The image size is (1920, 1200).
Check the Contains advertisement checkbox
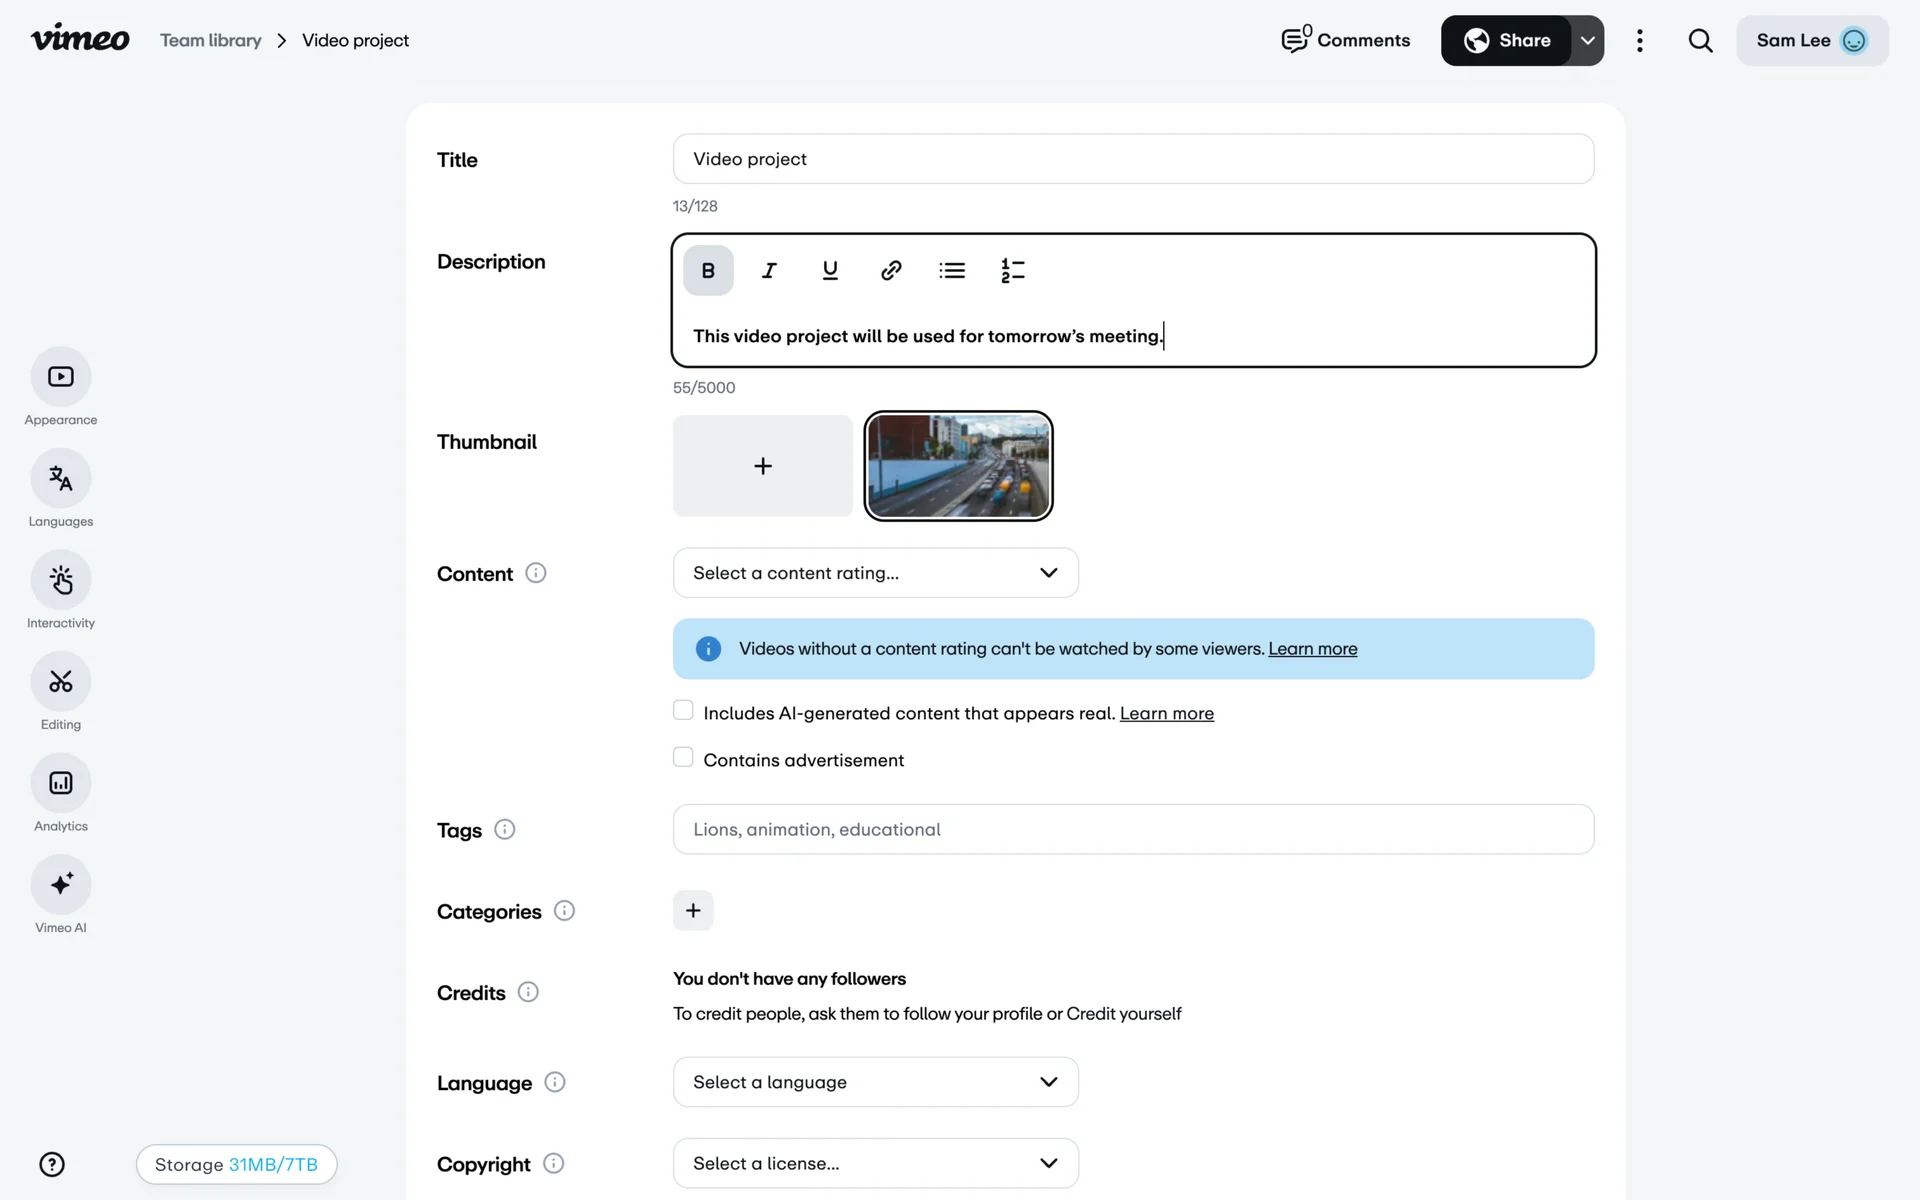(x=683, y=758)
